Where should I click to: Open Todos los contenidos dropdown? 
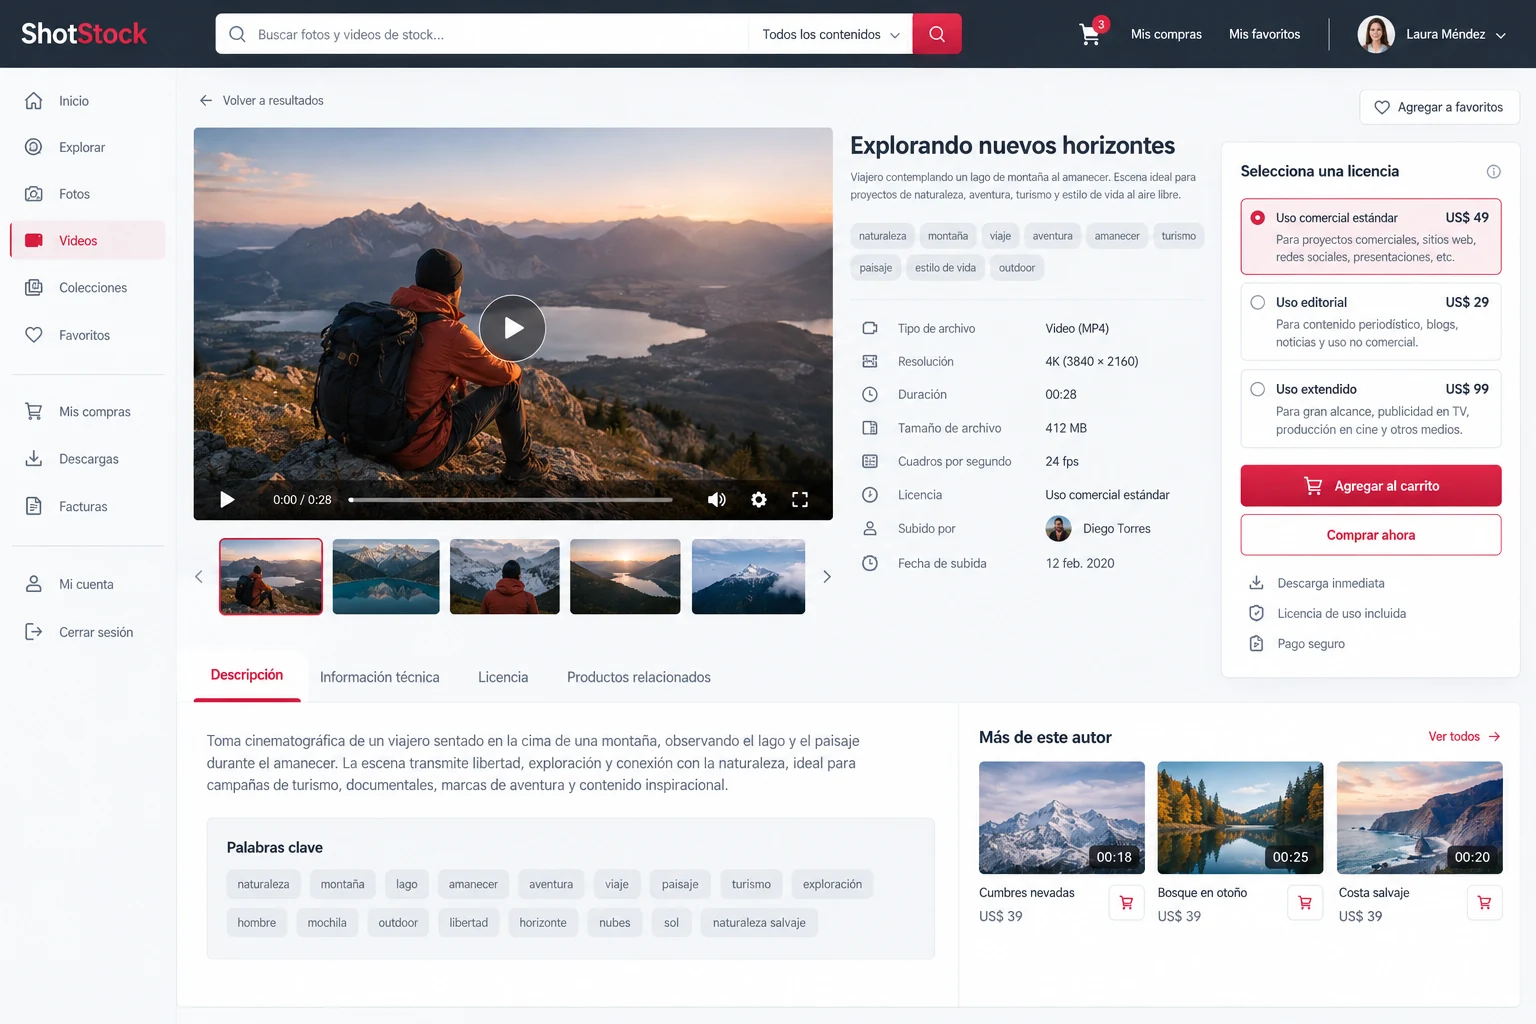[830, 34]
